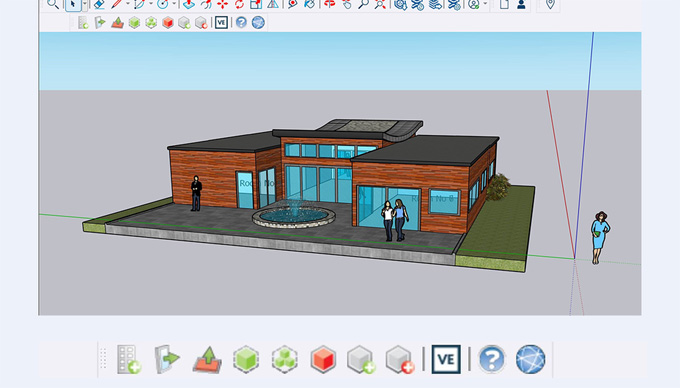The image size is (680, 388).
Task: Select the shrub beside the building
Action: tap(498, 187)
